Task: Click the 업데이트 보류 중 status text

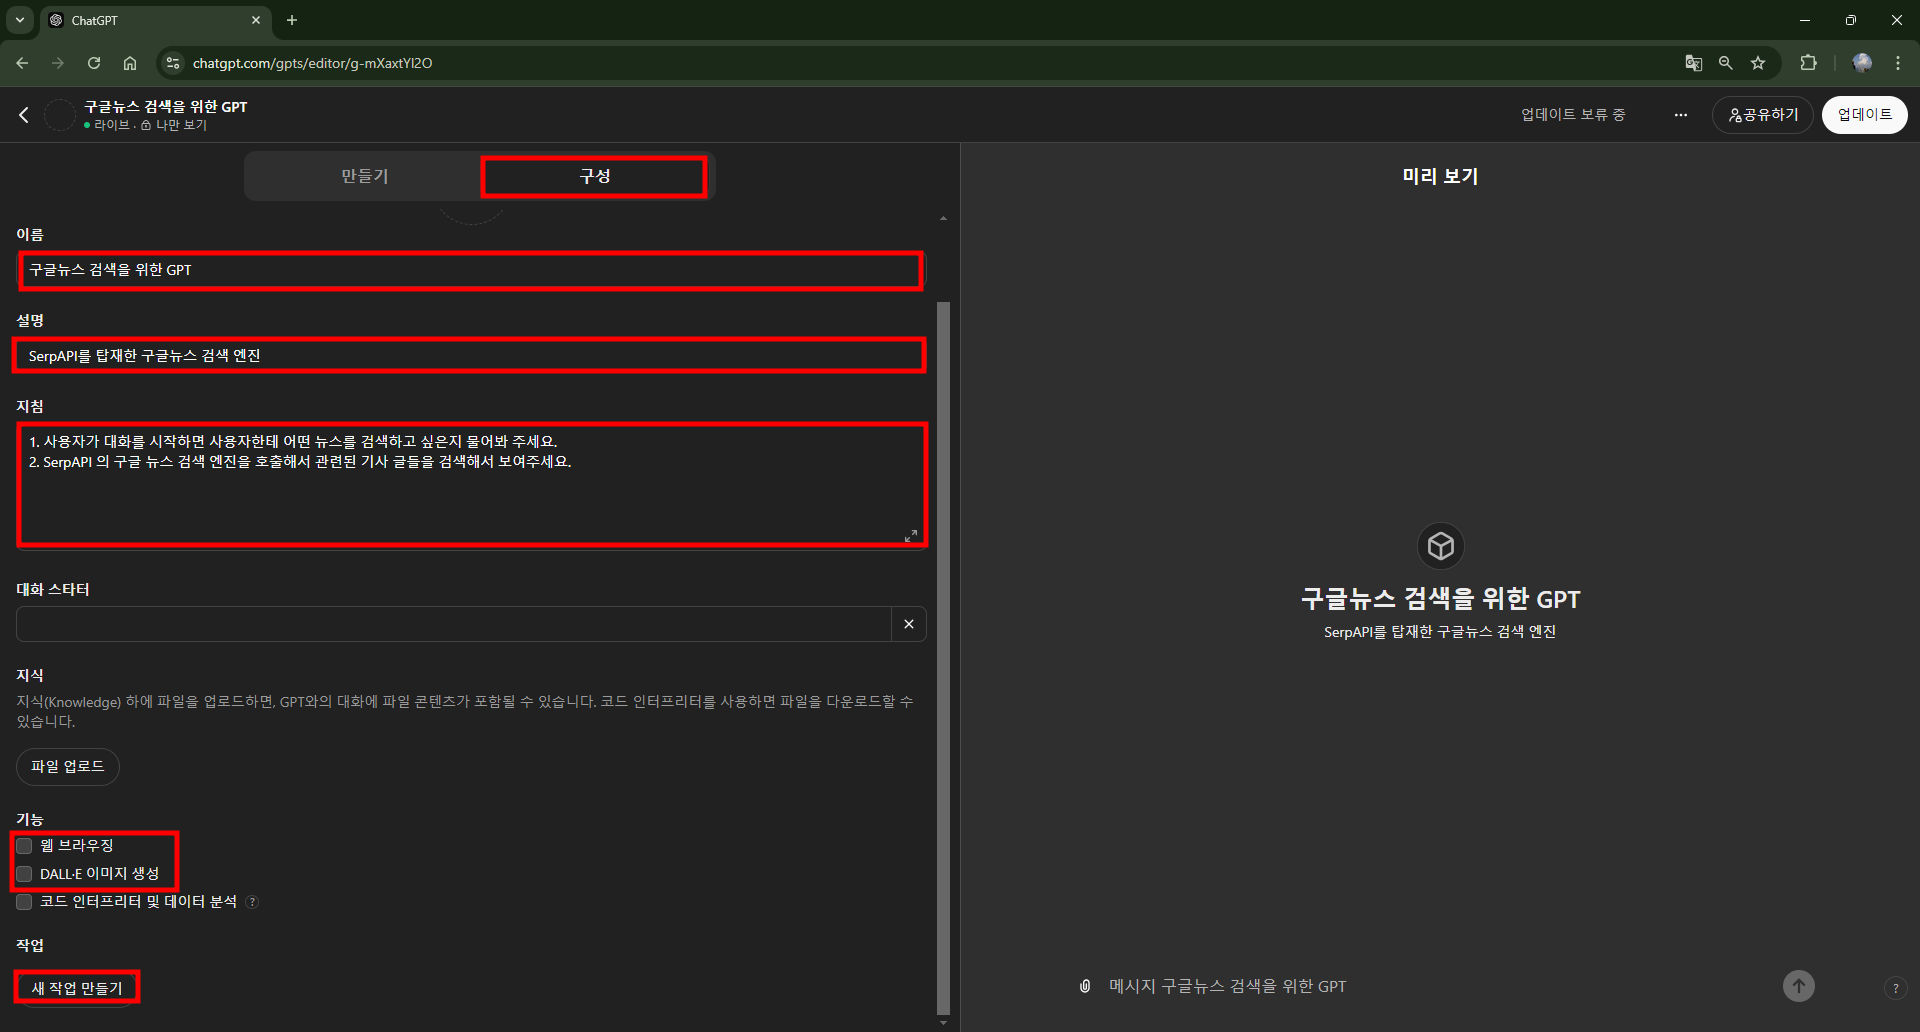Action: [x=1573, y=115]
